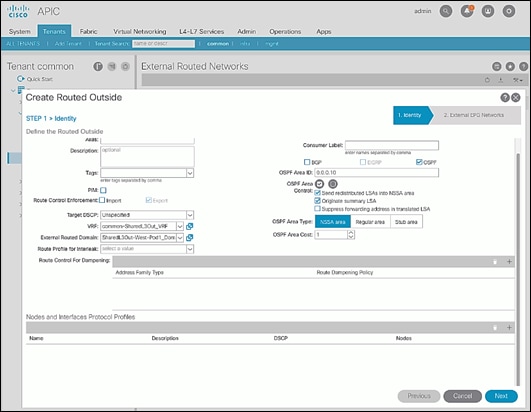Open the Operations tab

[285, 31]
